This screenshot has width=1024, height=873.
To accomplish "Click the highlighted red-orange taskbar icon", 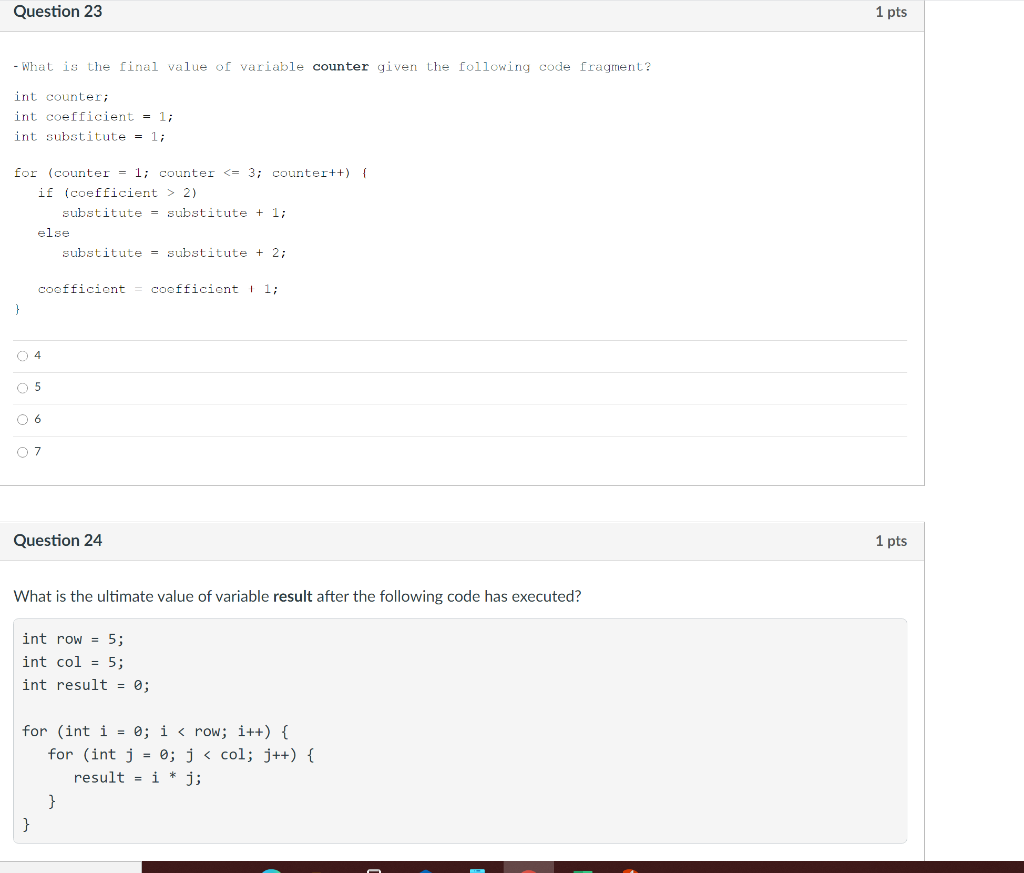I will [529, 869].
